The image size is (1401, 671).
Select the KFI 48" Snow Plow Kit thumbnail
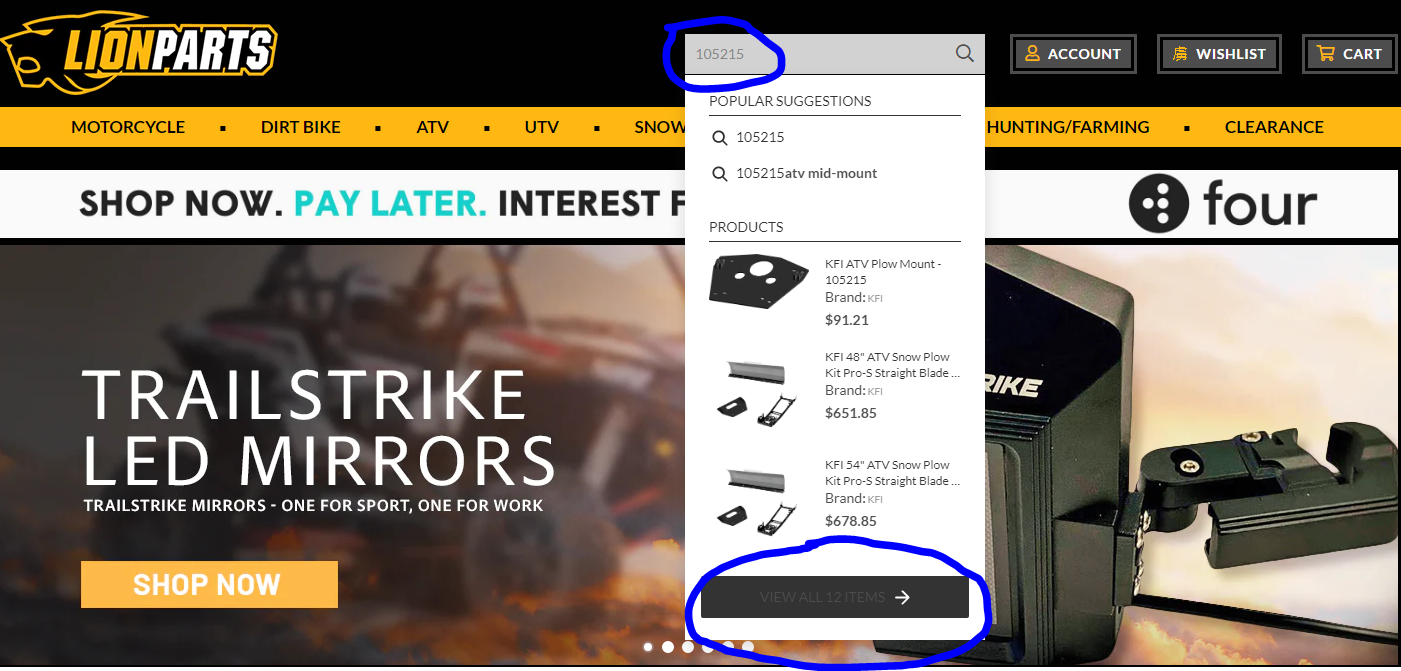[x=759, y=388]
